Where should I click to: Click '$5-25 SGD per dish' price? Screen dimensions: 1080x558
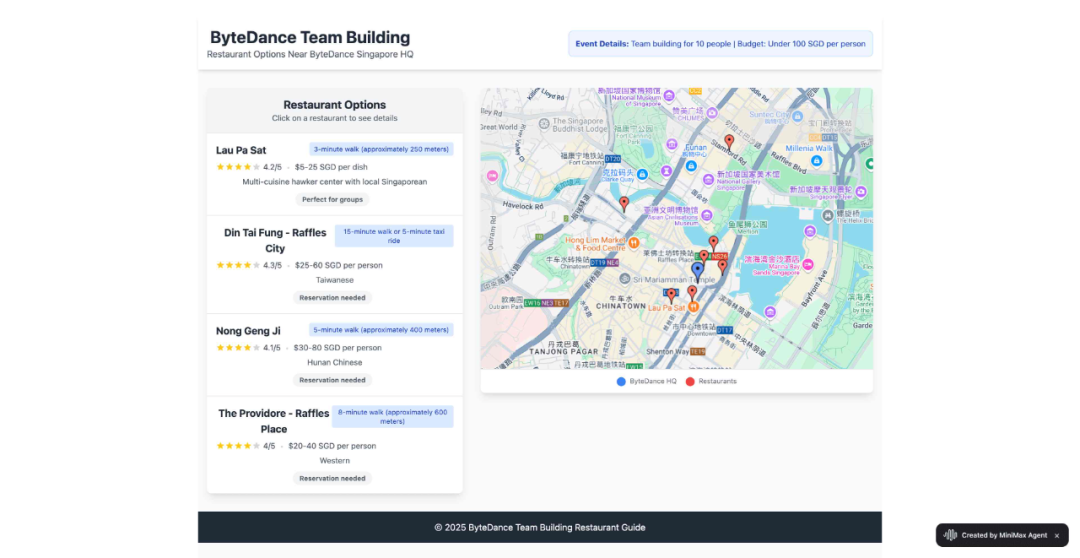point(331,167)
